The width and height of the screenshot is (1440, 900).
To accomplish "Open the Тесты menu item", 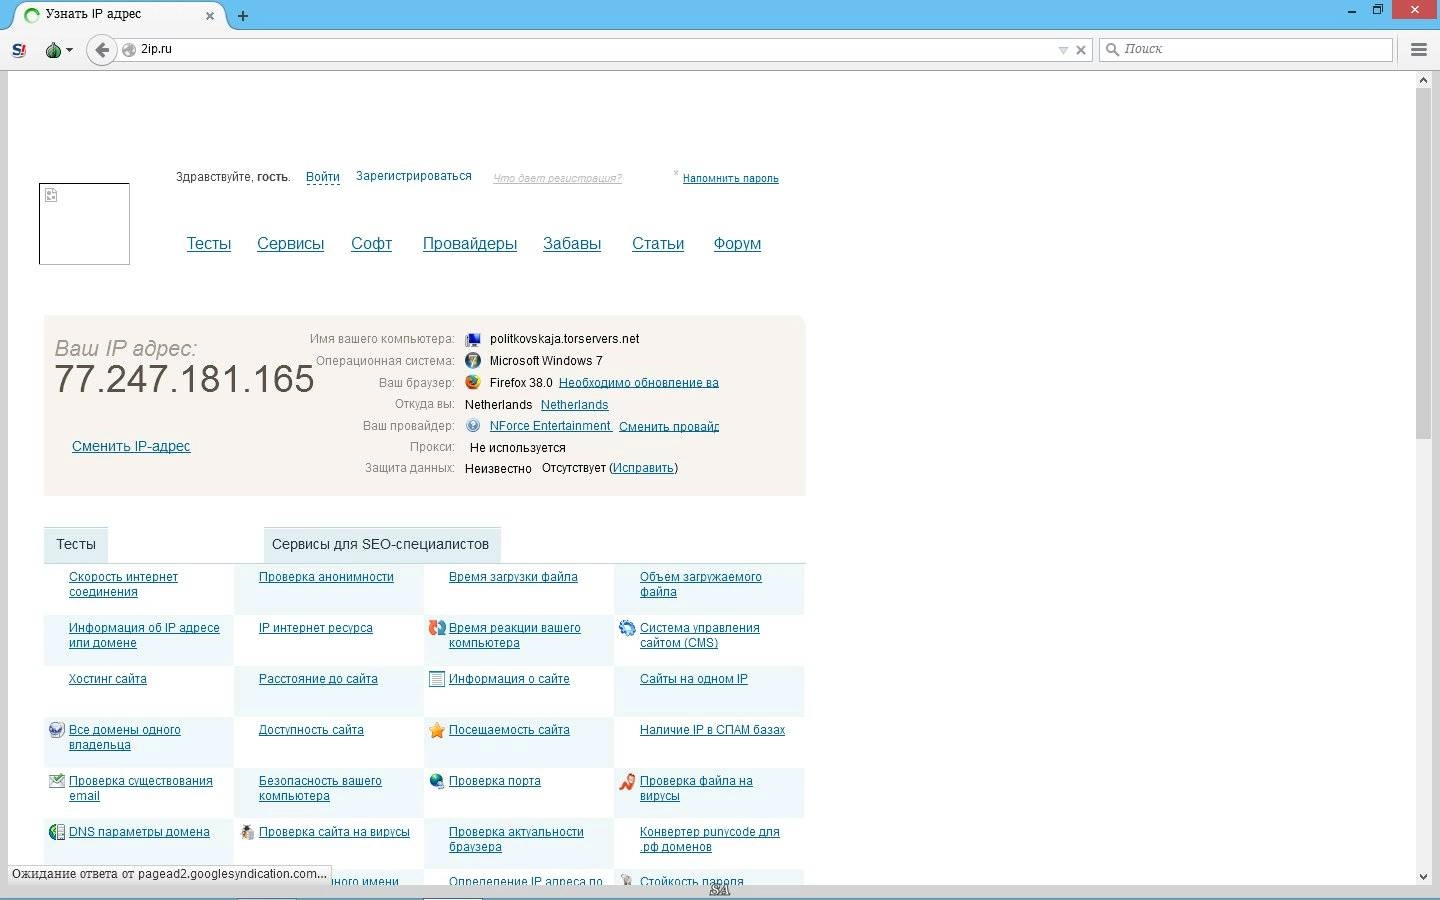I will coord(209,243).
